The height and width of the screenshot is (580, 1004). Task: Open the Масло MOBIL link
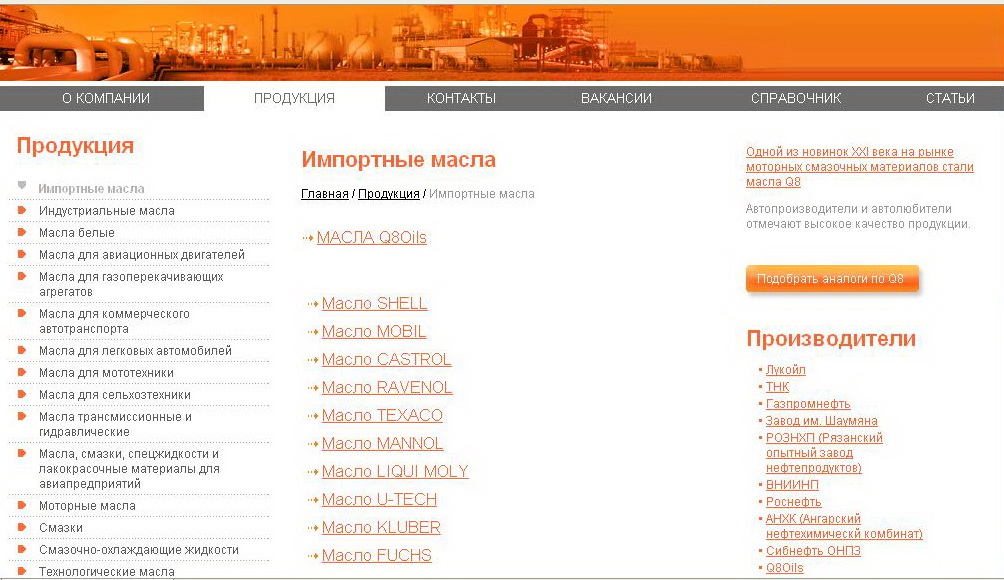[x=373, y=332]
